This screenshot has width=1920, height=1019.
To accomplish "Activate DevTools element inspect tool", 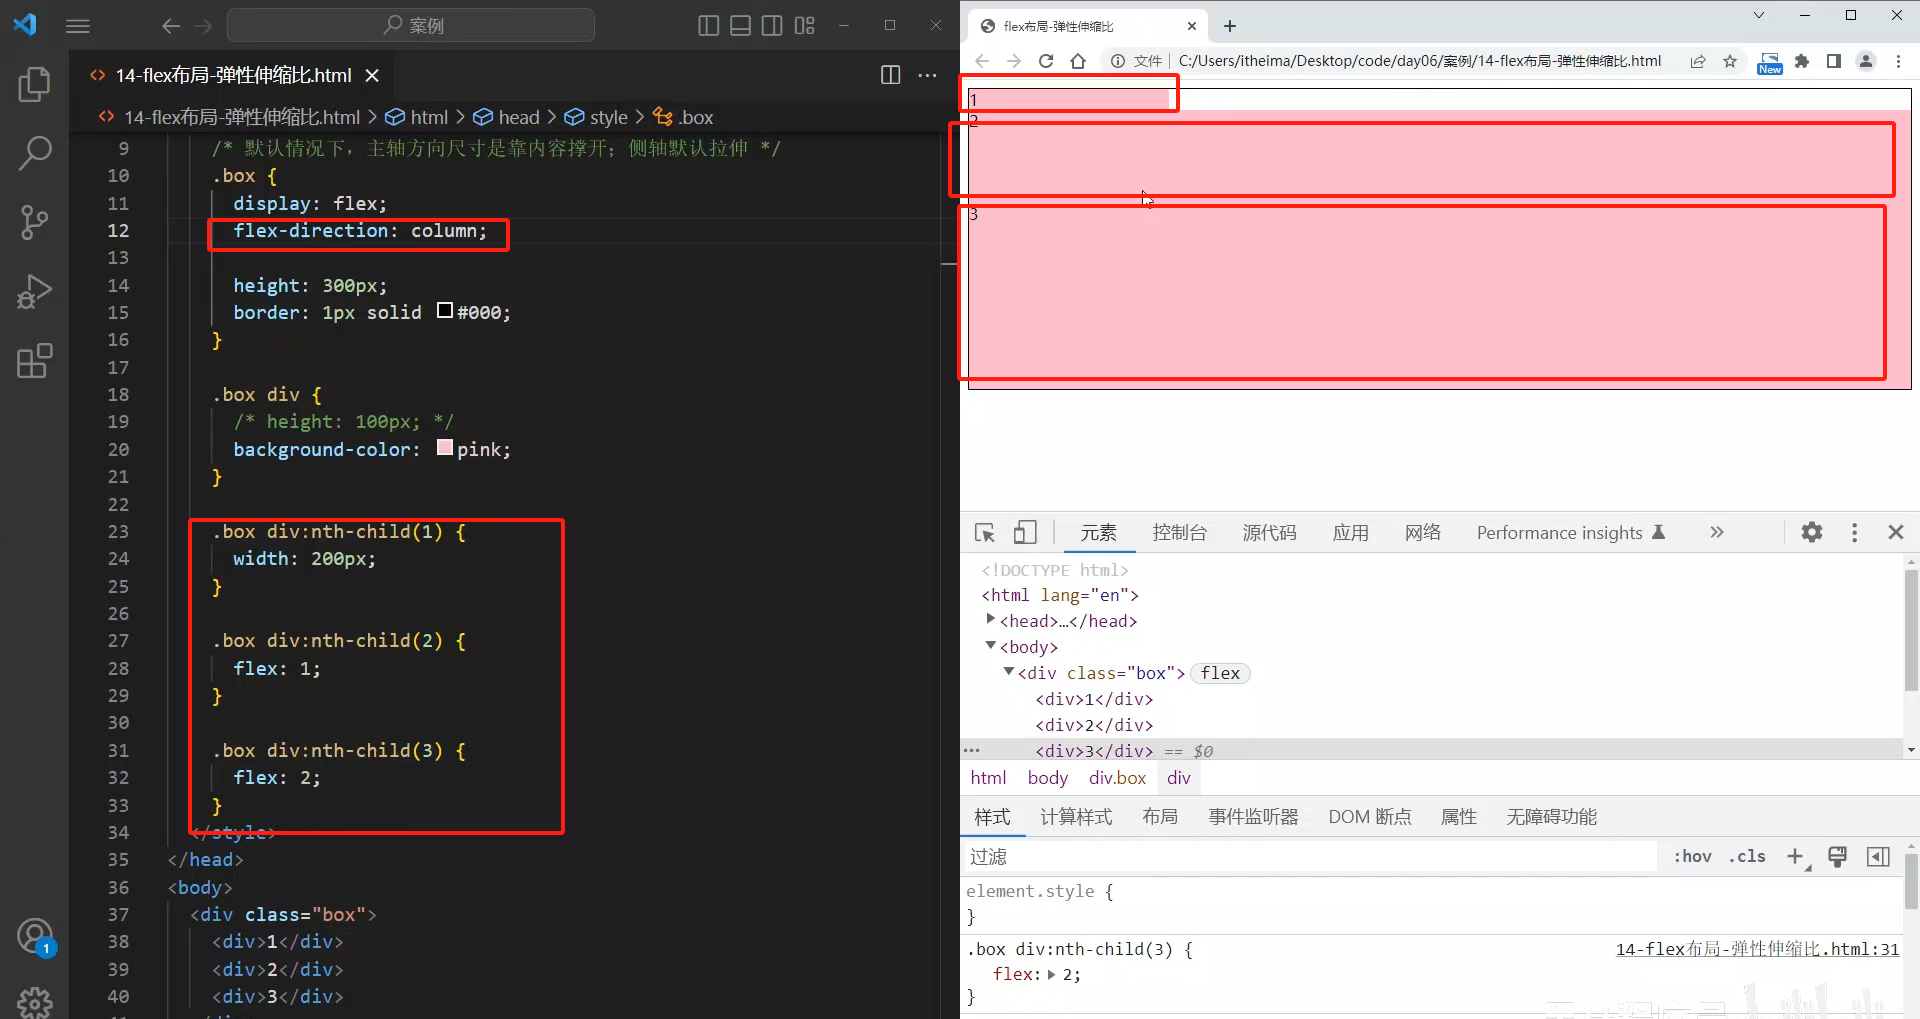I will pos(985,532).
